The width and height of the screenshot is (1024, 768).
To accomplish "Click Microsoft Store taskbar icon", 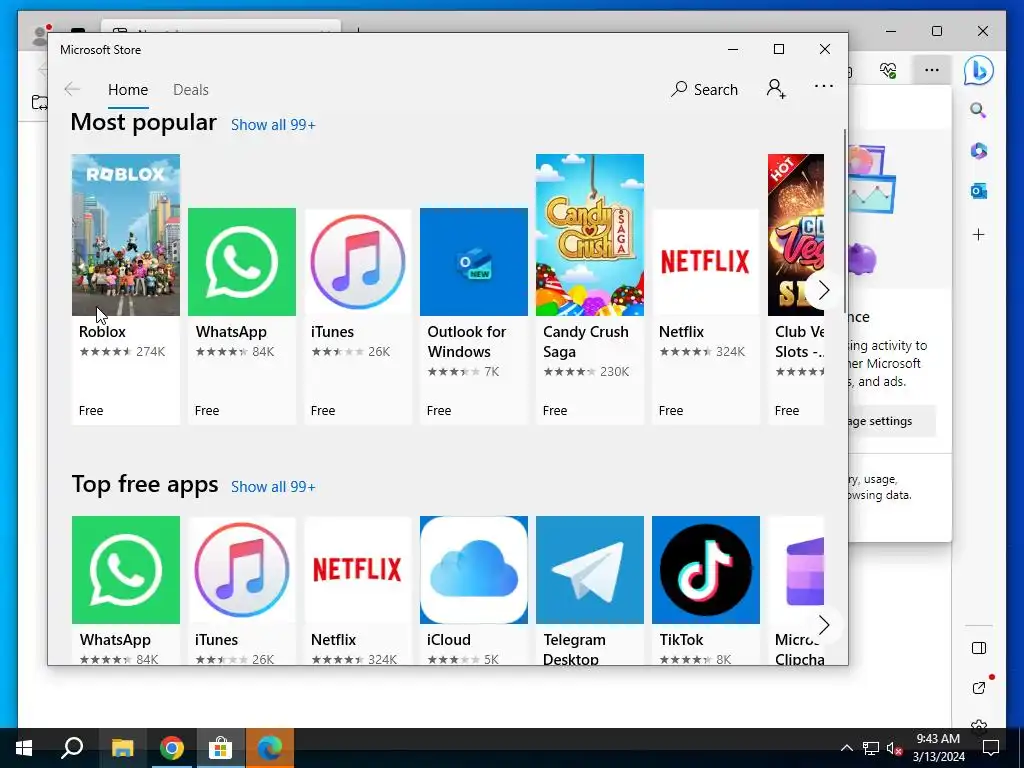I will click(x=220, y=748).
